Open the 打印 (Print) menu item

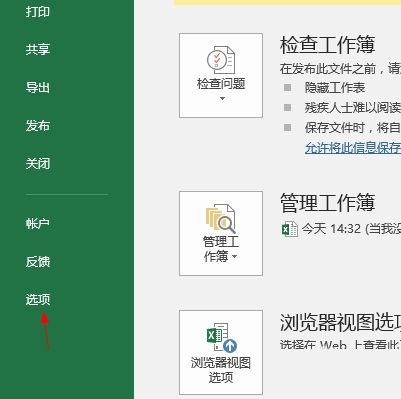pyautogui.click(x=38, y=12)
